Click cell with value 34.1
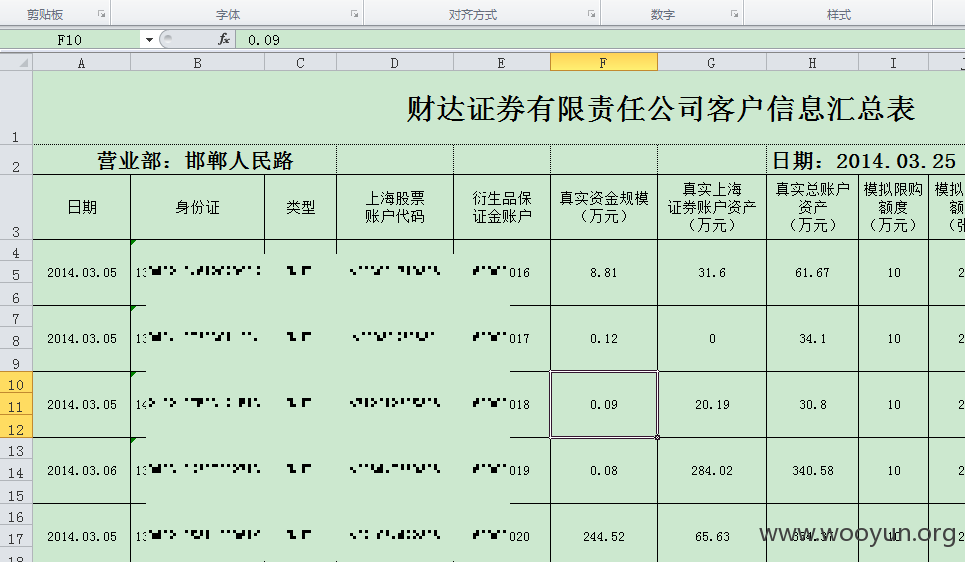 (x=812, y=339)
